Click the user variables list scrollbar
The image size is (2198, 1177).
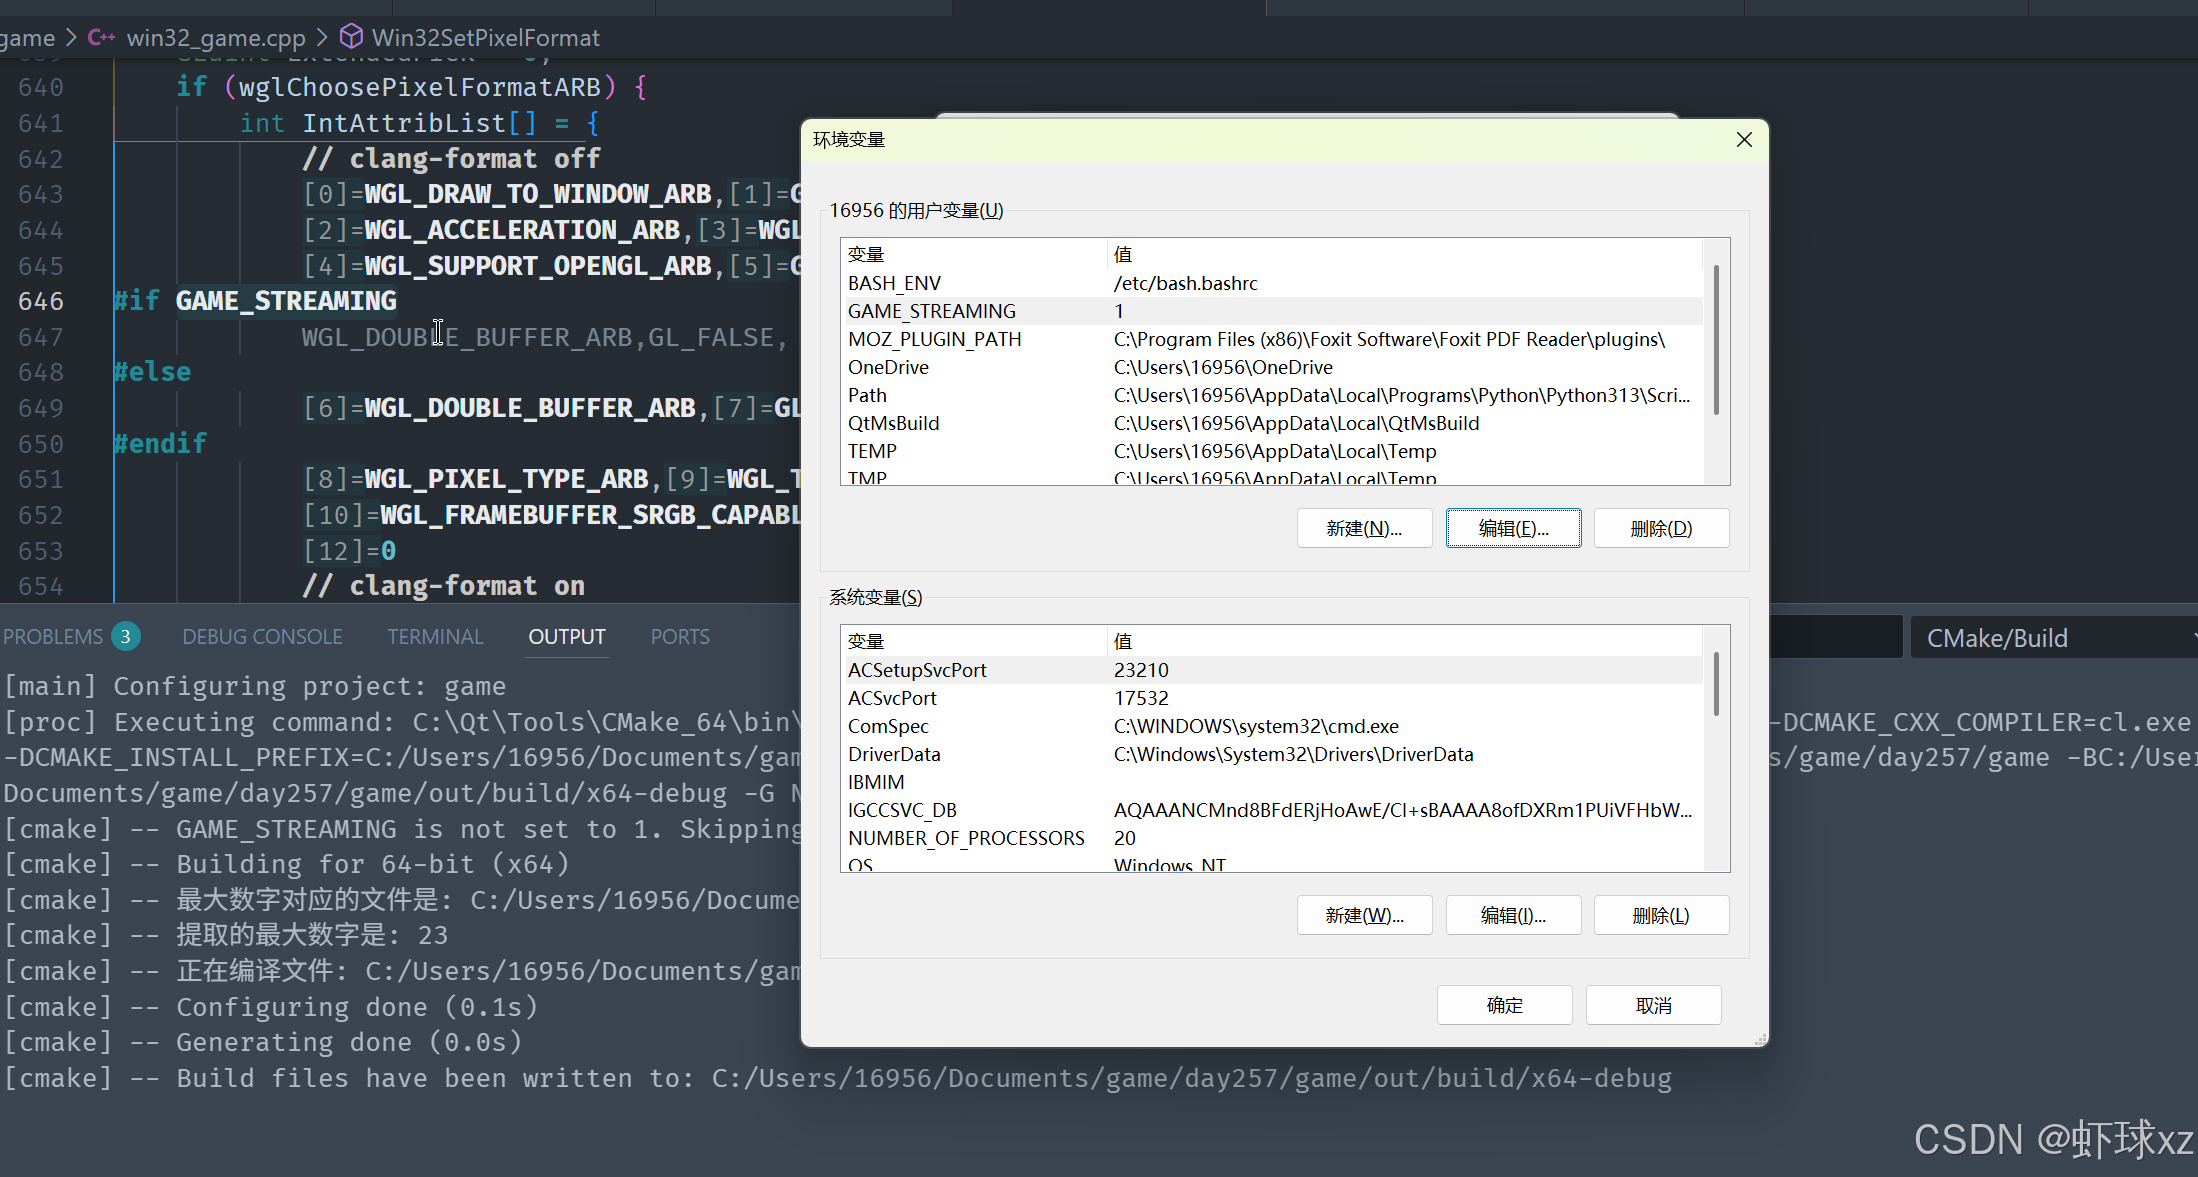tap(1716, 340)
